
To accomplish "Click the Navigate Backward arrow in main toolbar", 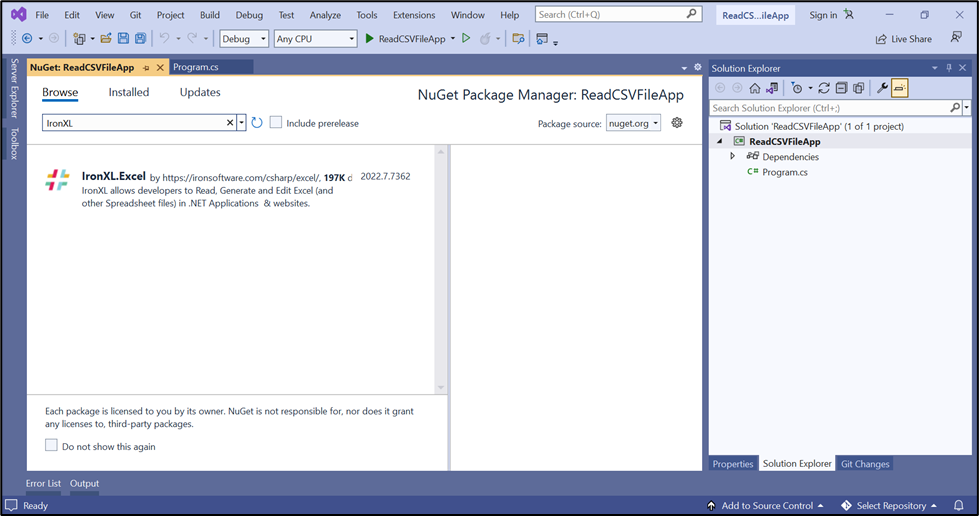I will coord(27,39).
